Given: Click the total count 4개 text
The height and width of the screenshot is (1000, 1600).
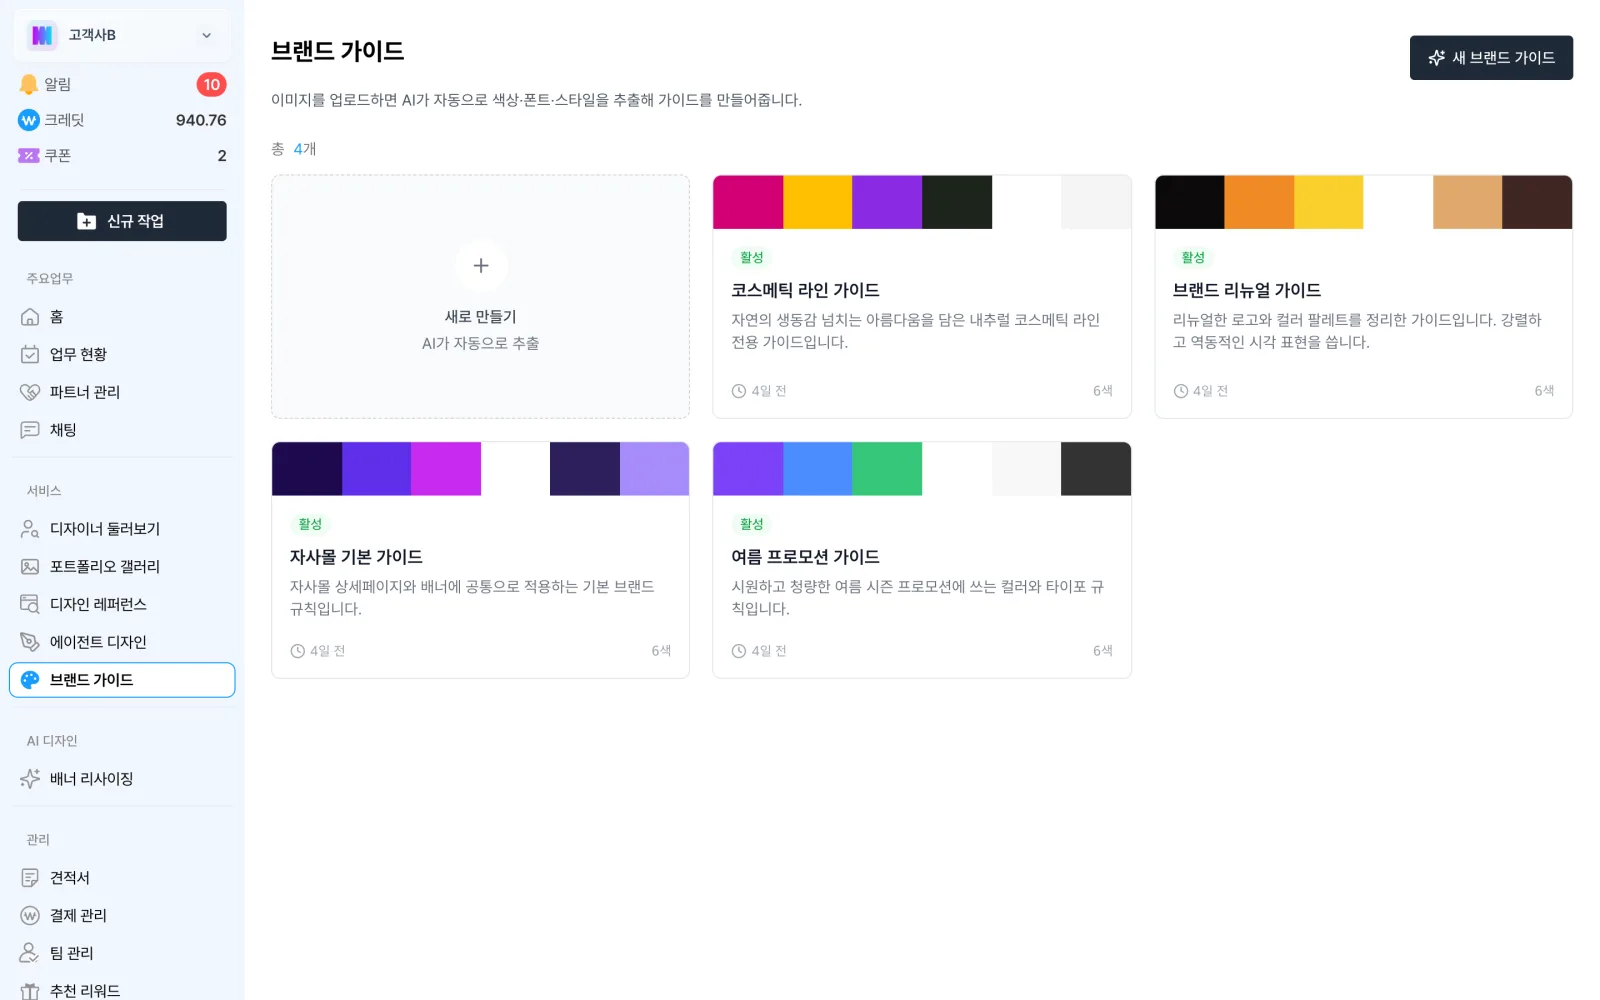Looking at the screenshot, I should (x=305, y=149).
